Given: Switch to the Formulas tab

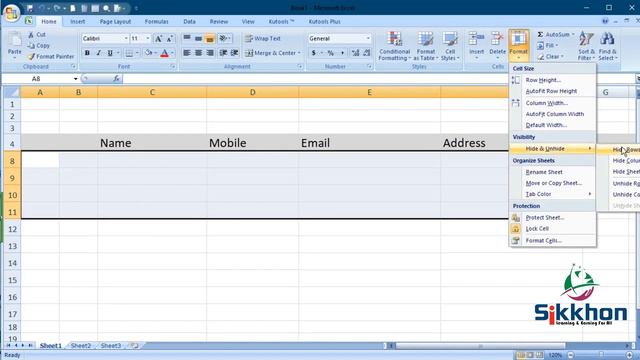Looking at the screenshot, I should [156, 22].
